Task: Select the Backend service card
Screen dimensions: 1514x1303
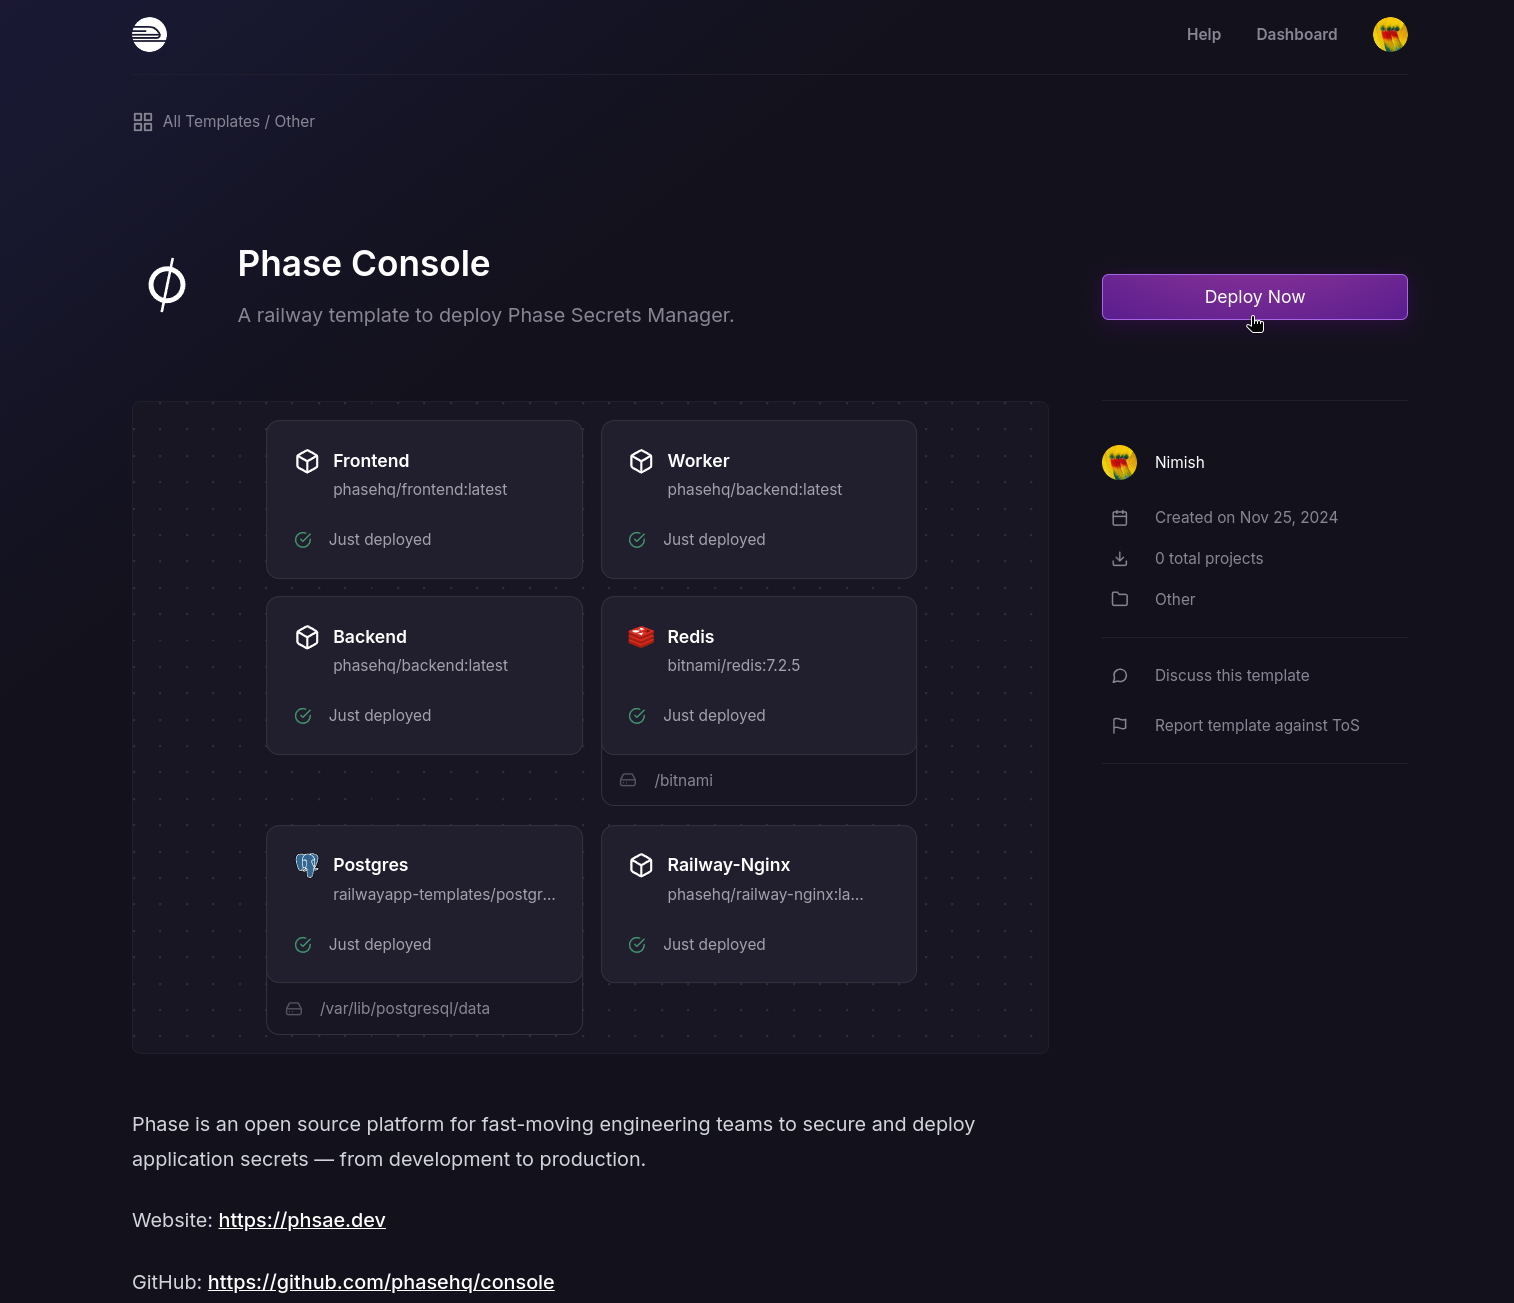Action: [x=424, y=676]
